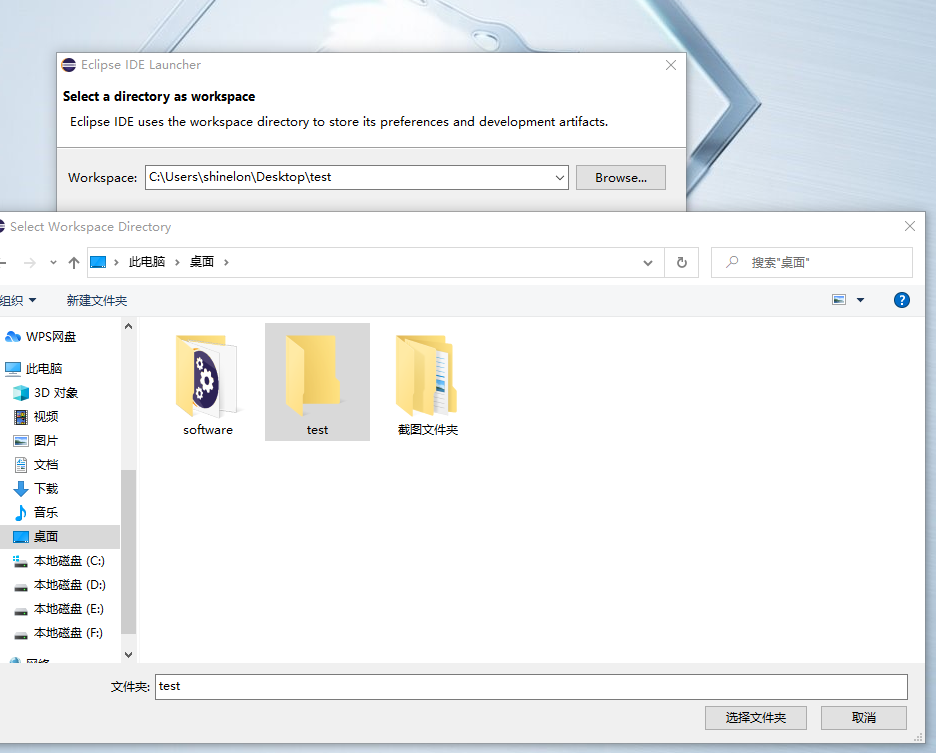Click the search 桌面 field

pos(812,262)
